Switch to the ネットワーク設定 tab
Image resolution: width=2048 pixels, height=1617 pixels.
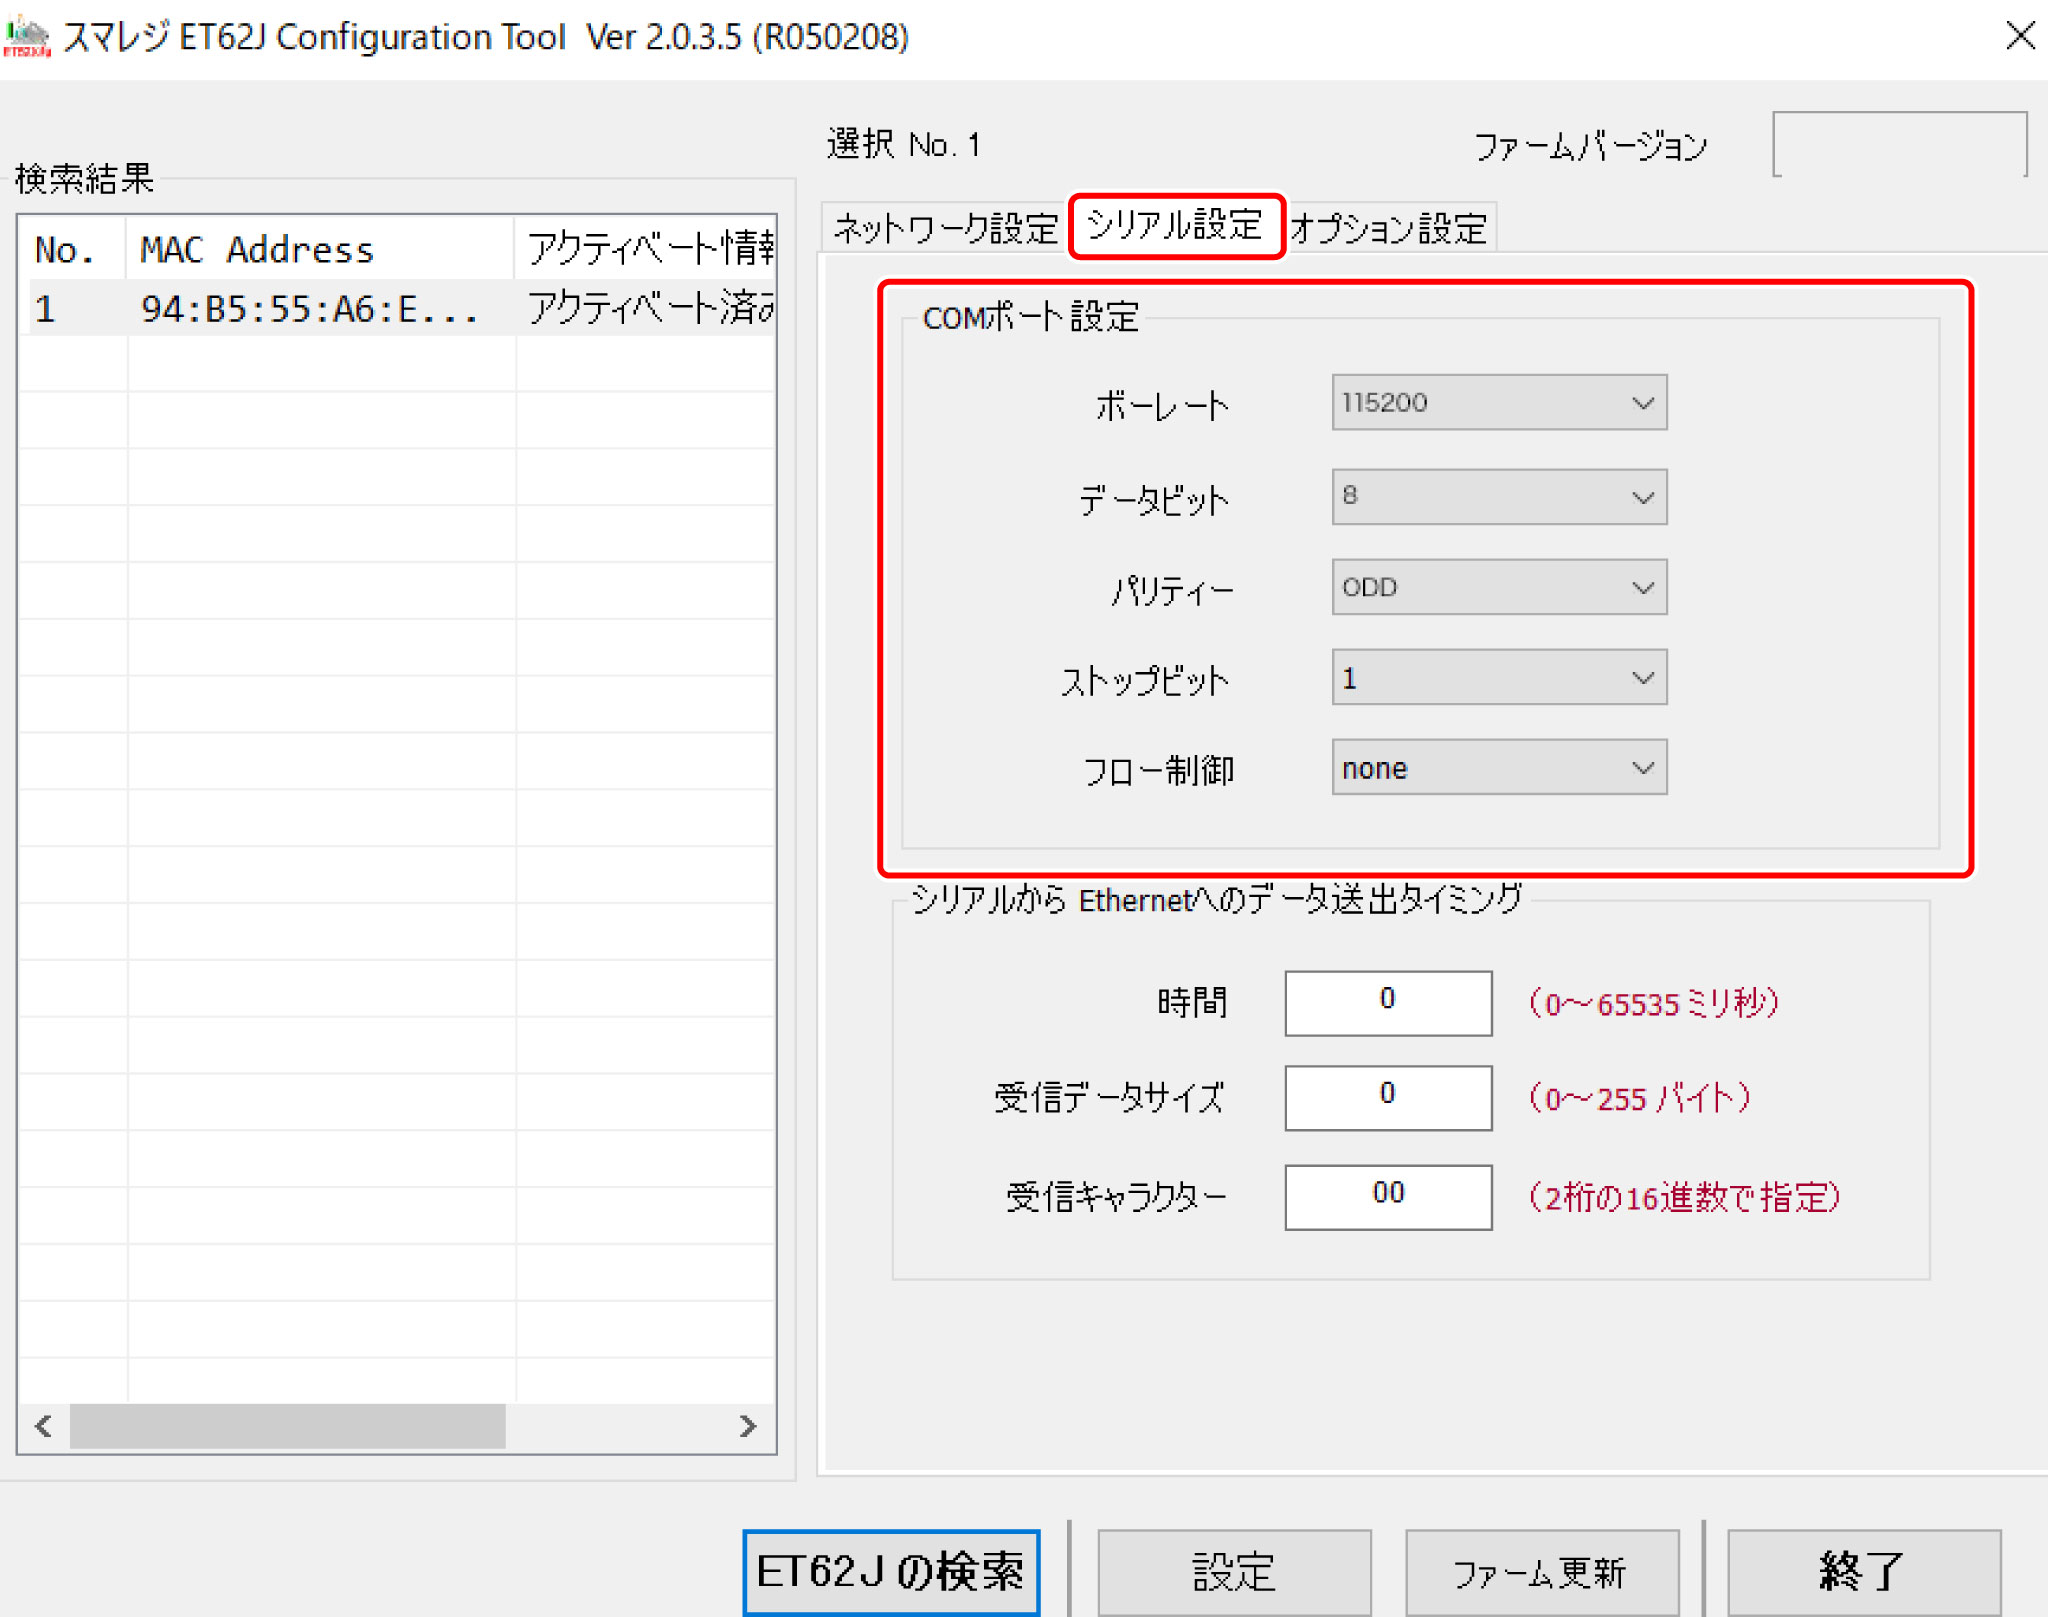(944, 229)
